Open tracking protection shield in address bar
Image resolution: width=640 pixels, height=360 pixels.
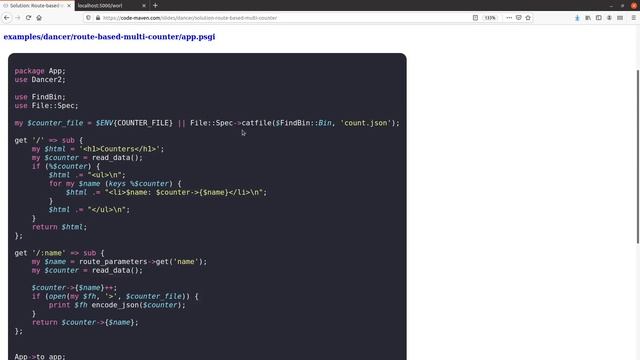pos(88,18)
